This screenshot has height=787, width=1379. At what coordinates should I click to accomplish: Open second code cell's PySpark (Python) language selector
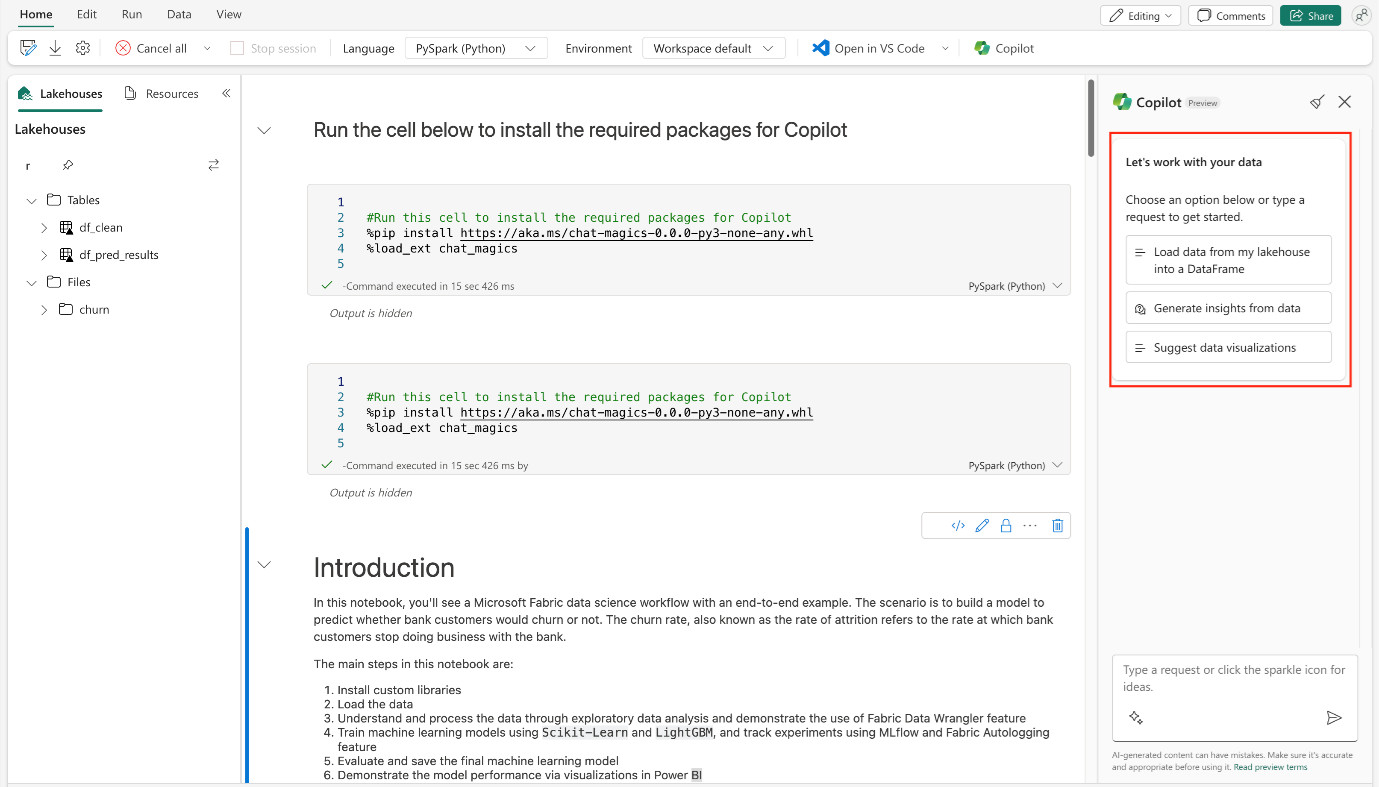click(x=1015, y=465)
